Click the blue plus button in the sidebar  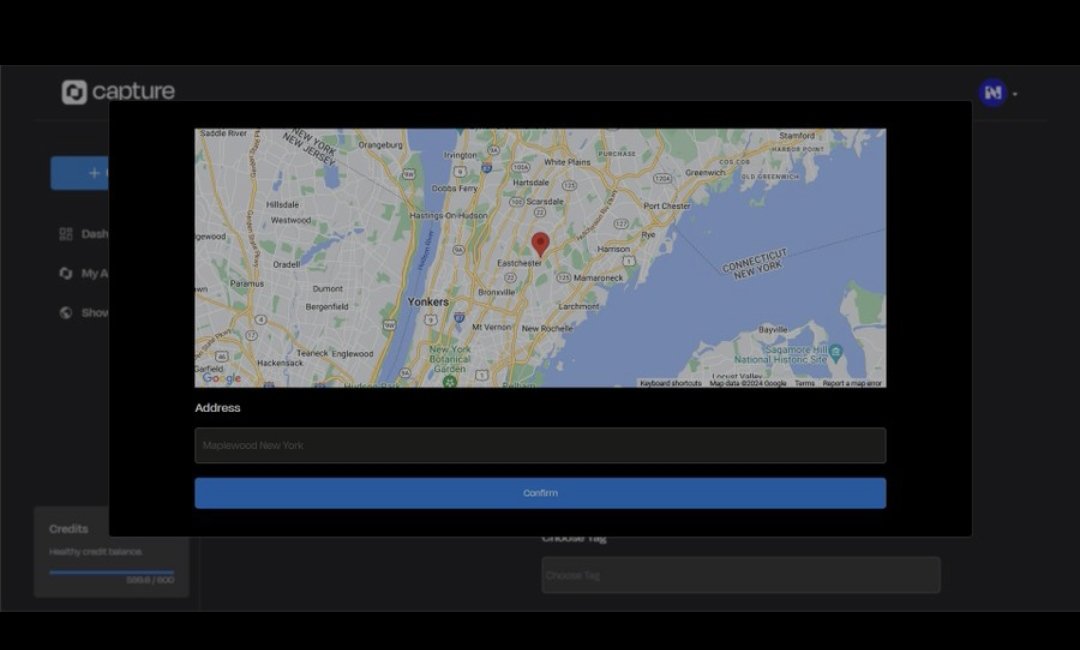[x=80, y=173]
